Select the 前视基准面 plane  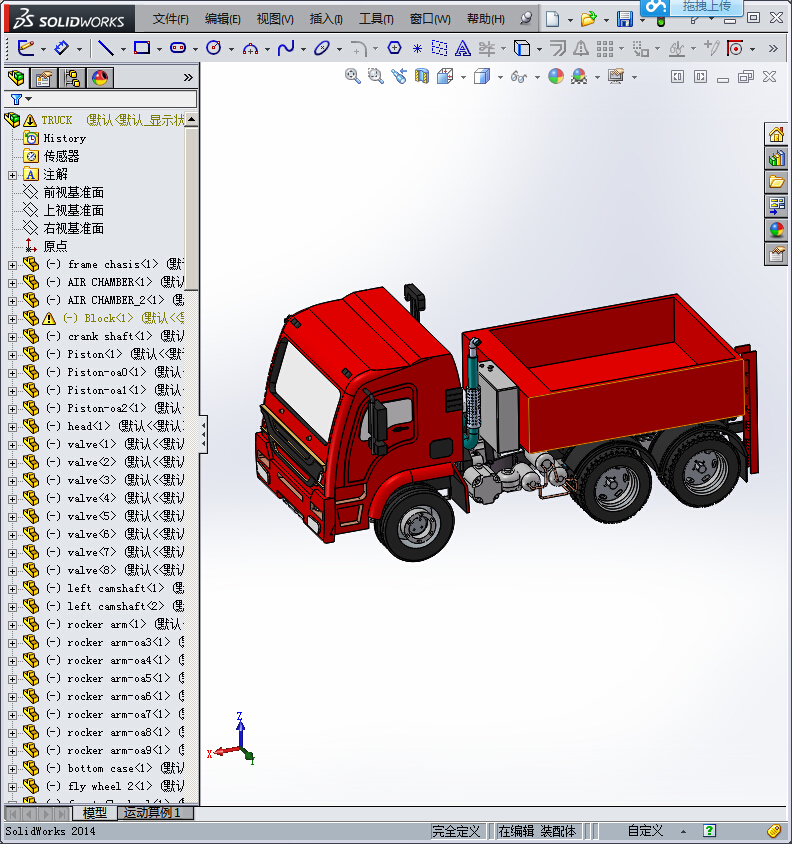(x=74, y=192)
